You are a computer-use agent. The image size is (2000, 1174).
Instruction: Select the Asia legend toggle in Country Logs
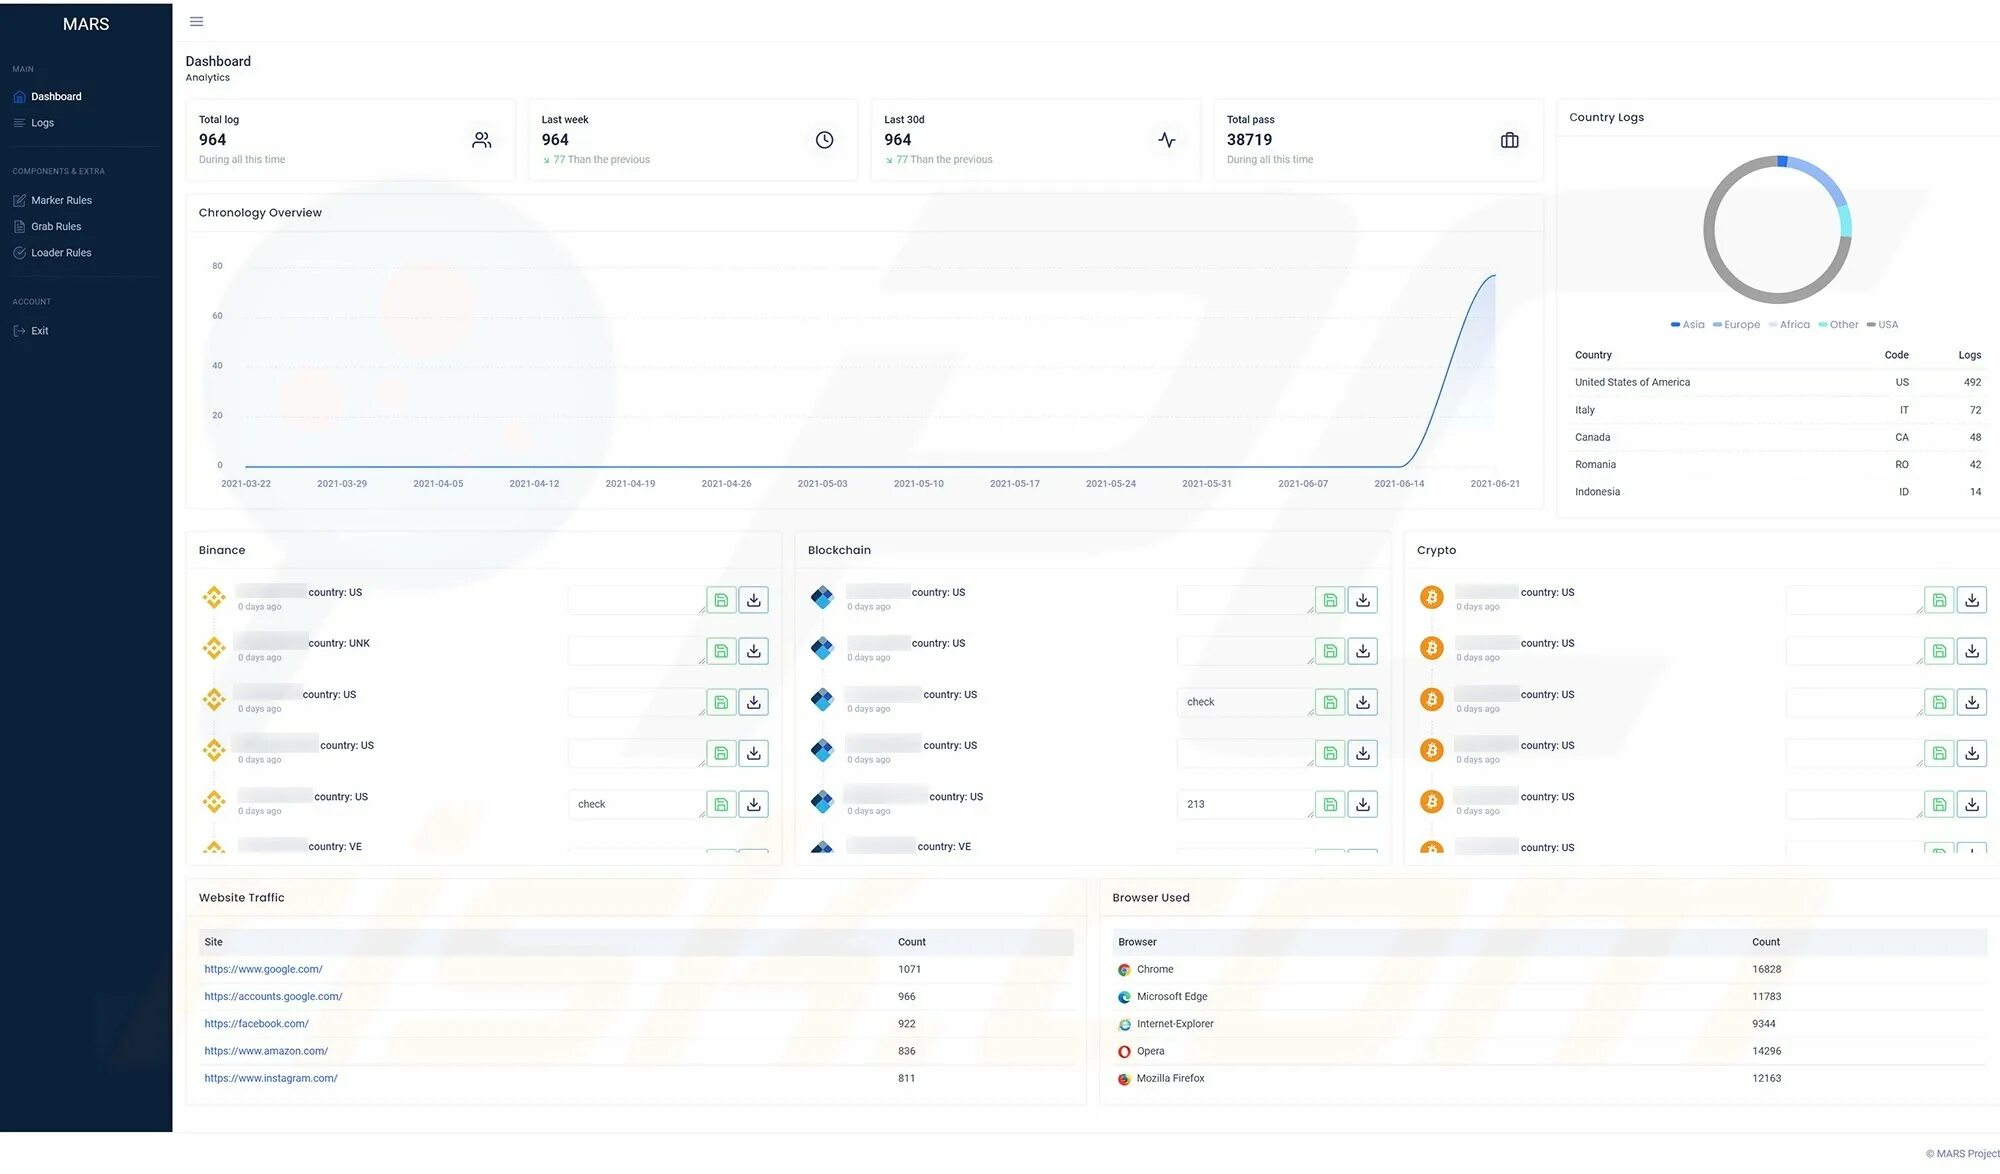tap(1687, 326)
